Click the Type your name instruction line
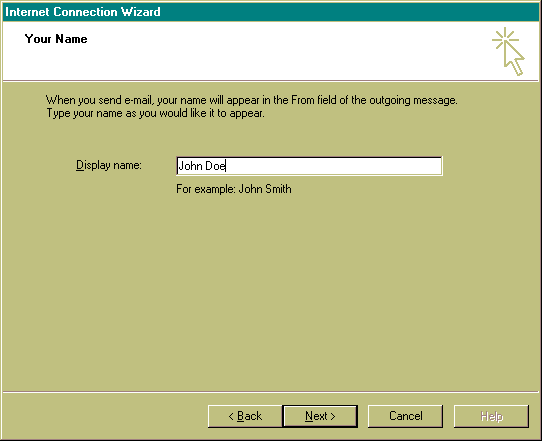Screen dimensions: 542x441 pyautogui.click(x=156, y=113)
